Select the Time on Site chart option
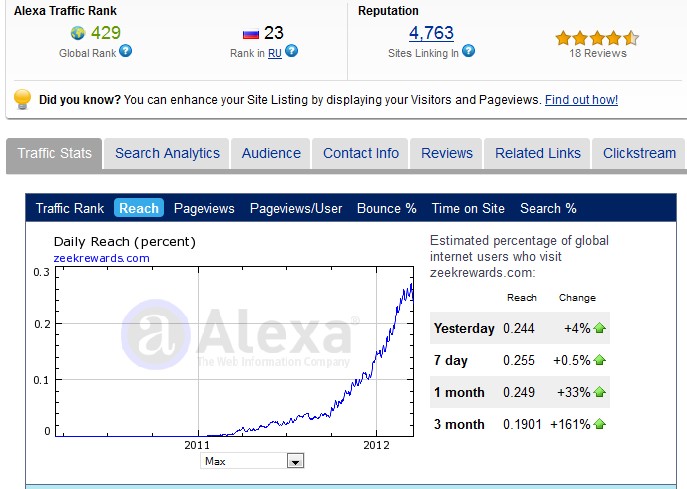Image resolution: width=687 pixels, height=489 pixels. click(x=468, y=208)
